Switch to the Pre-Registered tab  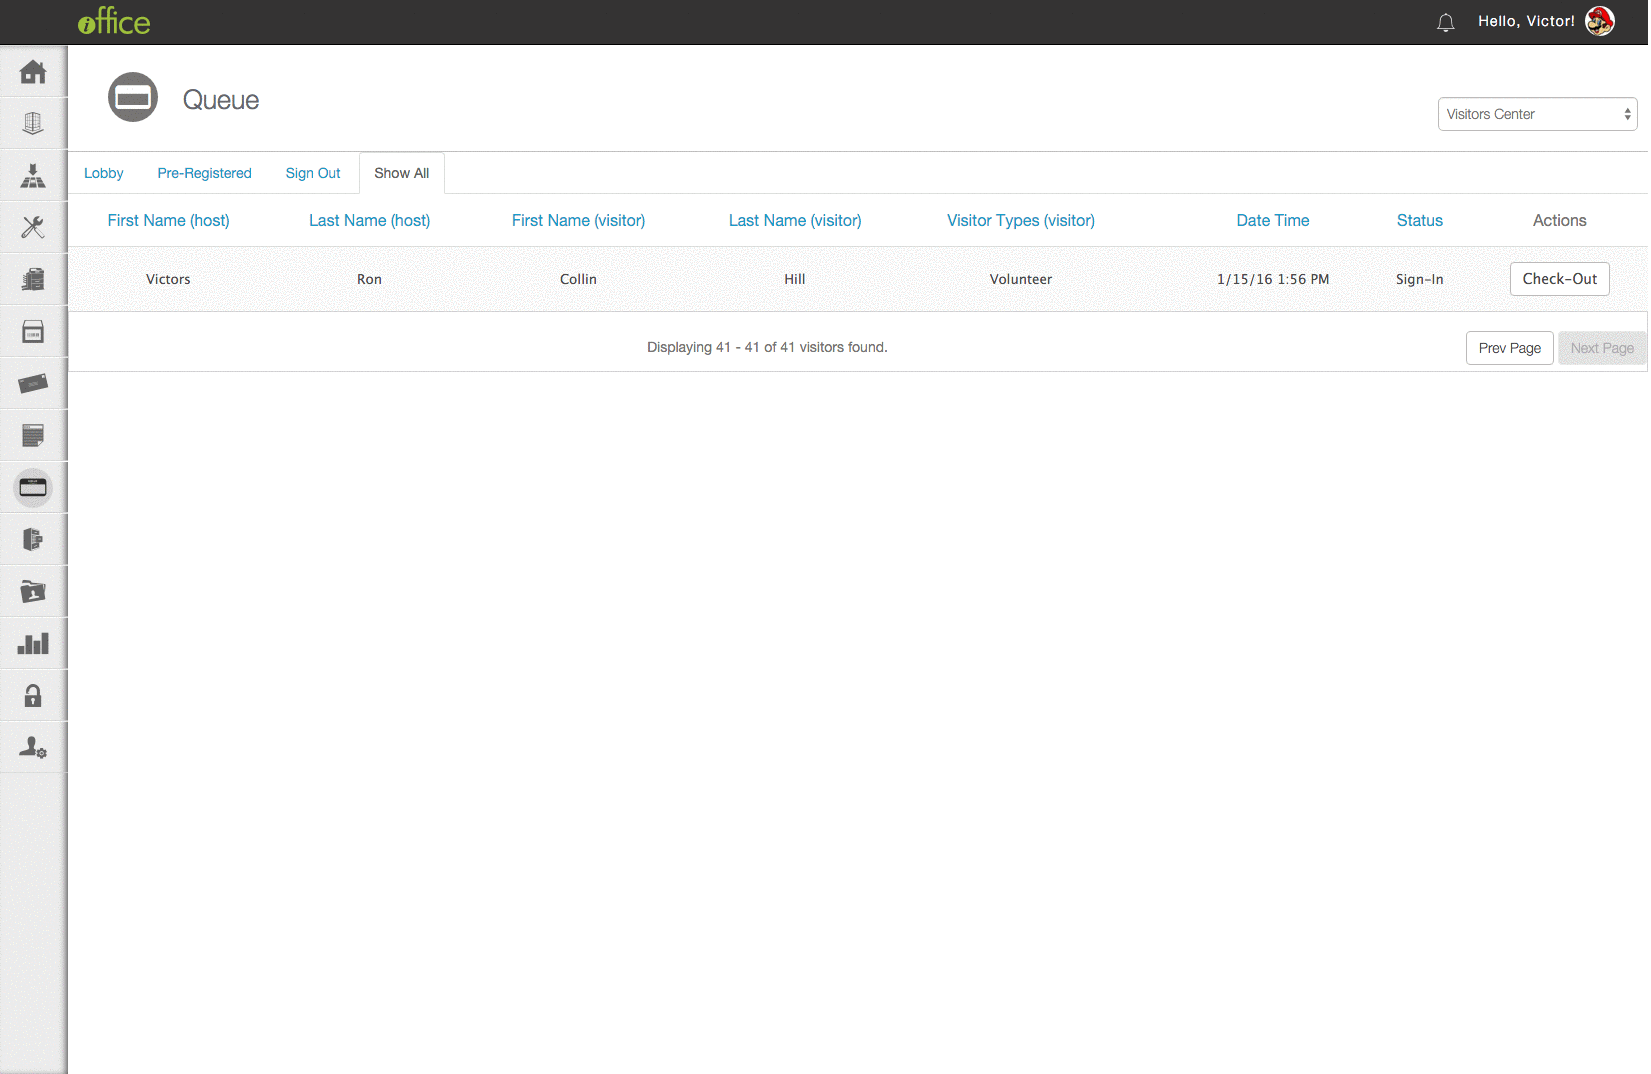click(x=204, y=173)
